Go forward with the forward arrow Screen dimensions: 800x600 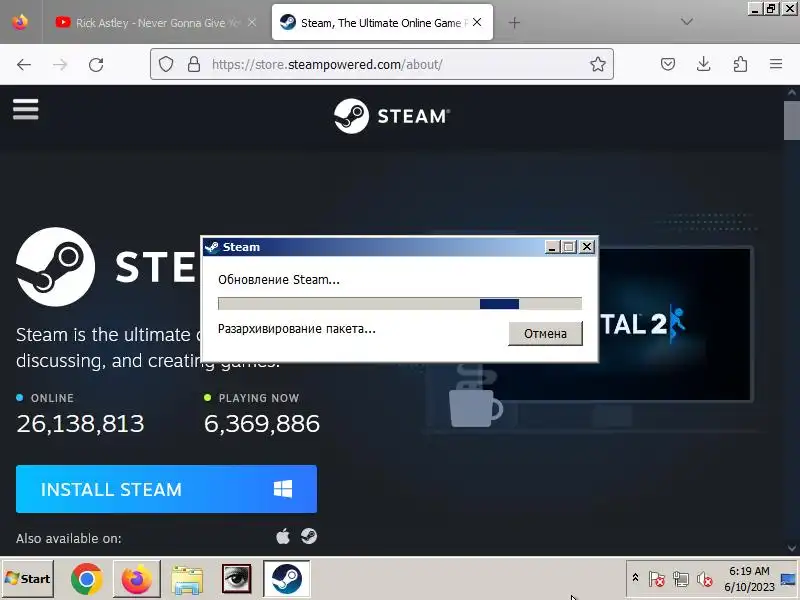(60, 64)
